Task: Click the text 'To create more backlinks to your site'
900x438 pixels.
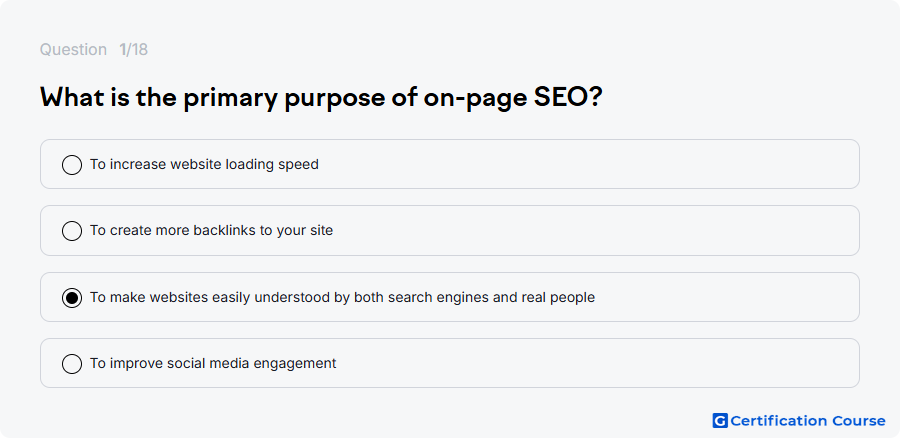Action: tap(211, 230)
